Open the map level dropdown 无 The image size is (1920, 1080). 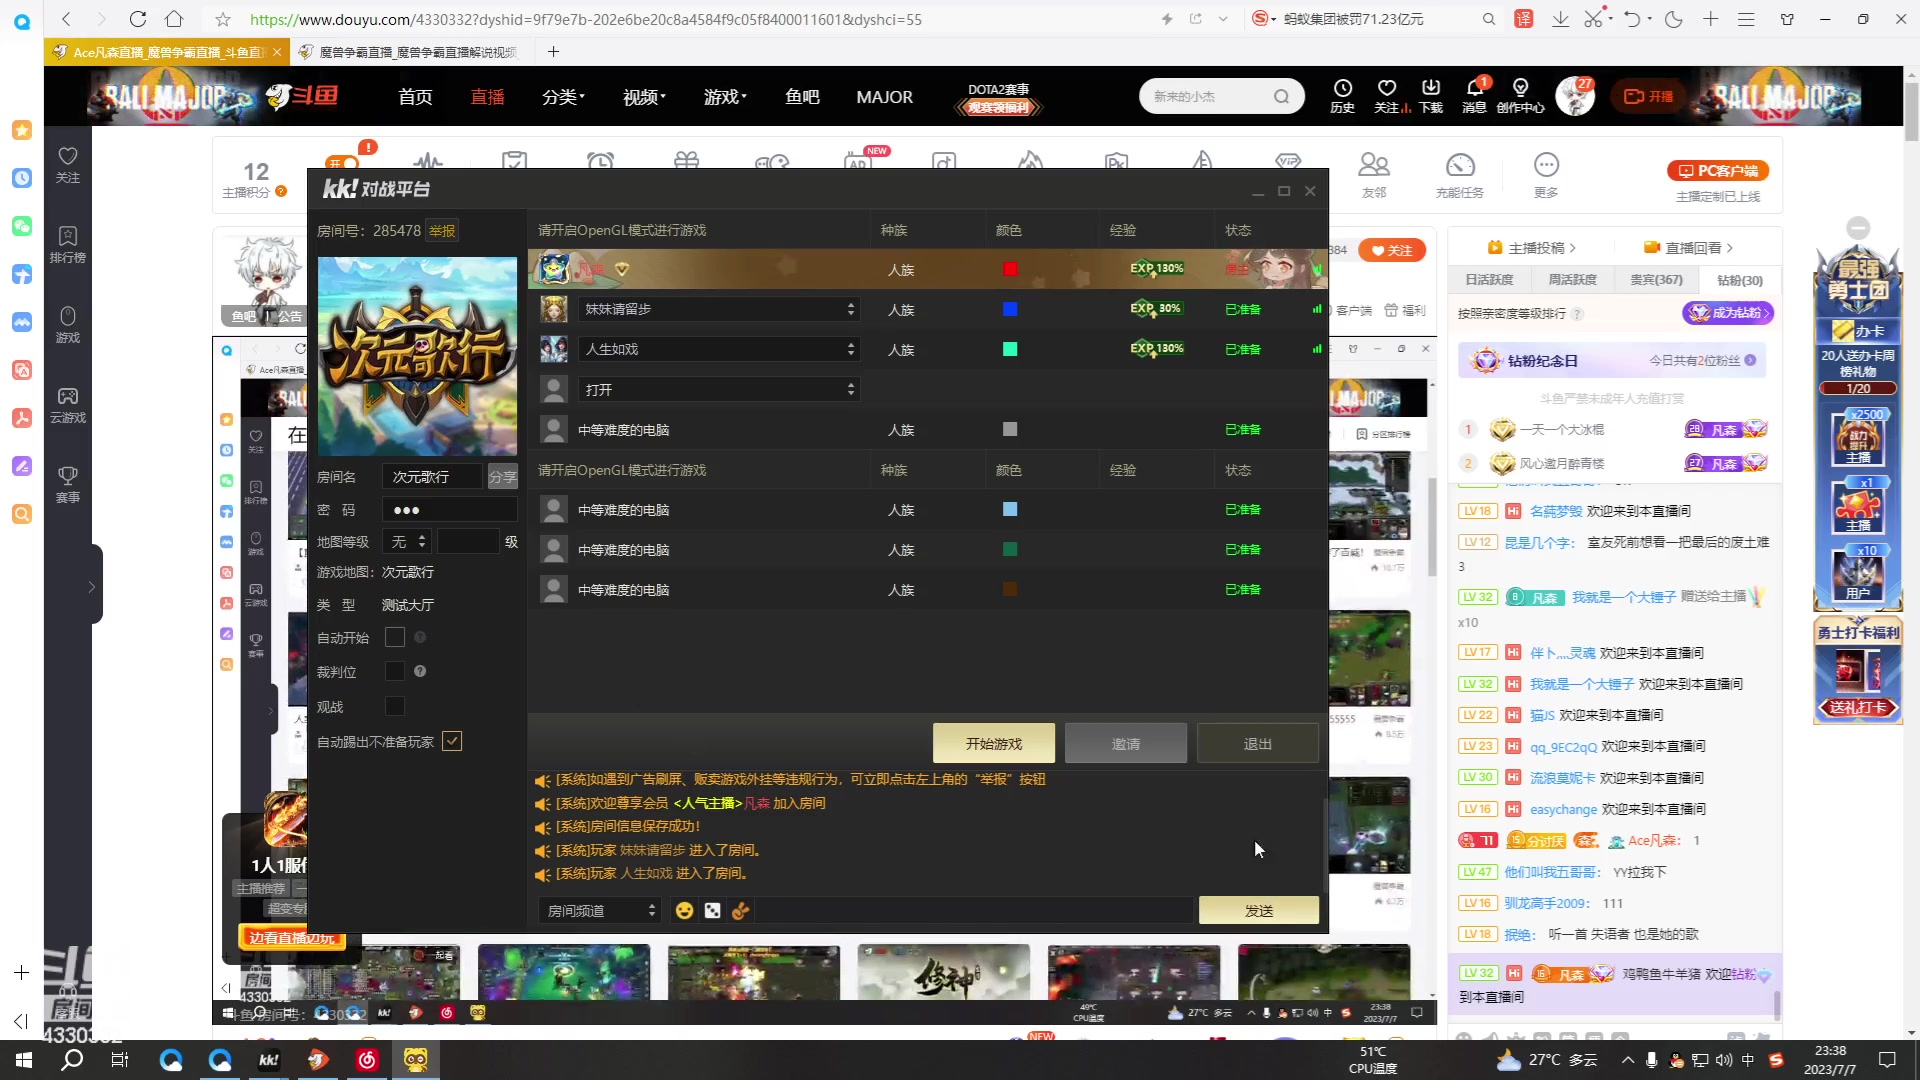pos(408,541)
